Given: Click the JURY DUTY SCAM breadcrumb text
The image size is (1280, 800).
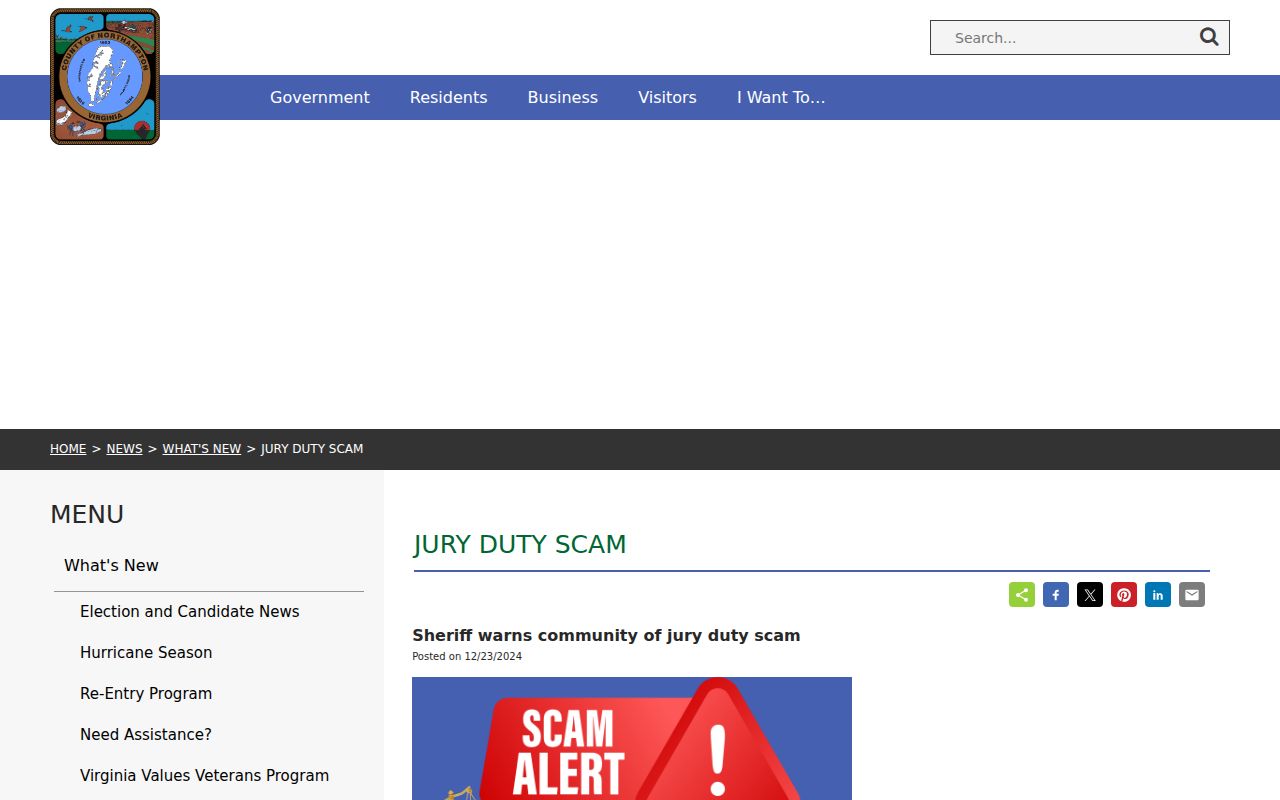Looking at the screenshot, I should [x=312, y=449].
